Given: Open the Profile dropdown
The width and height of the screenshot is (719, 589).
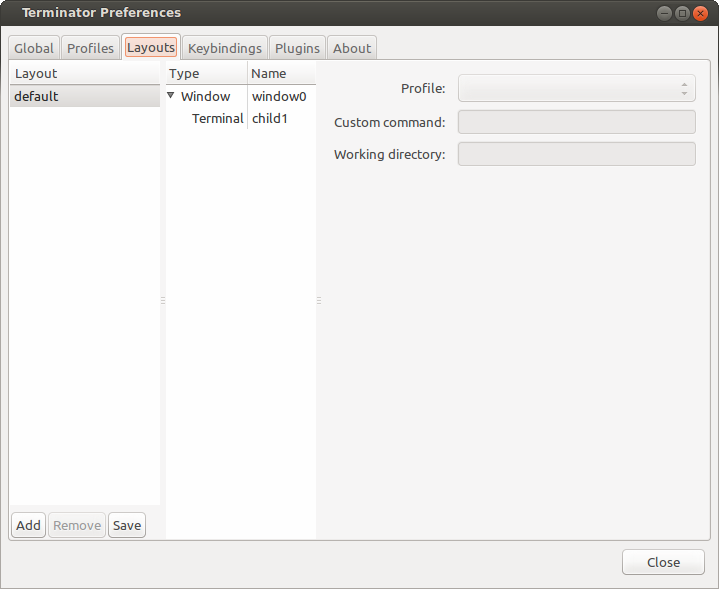Looking at the screenshot, I should [576, 88].
